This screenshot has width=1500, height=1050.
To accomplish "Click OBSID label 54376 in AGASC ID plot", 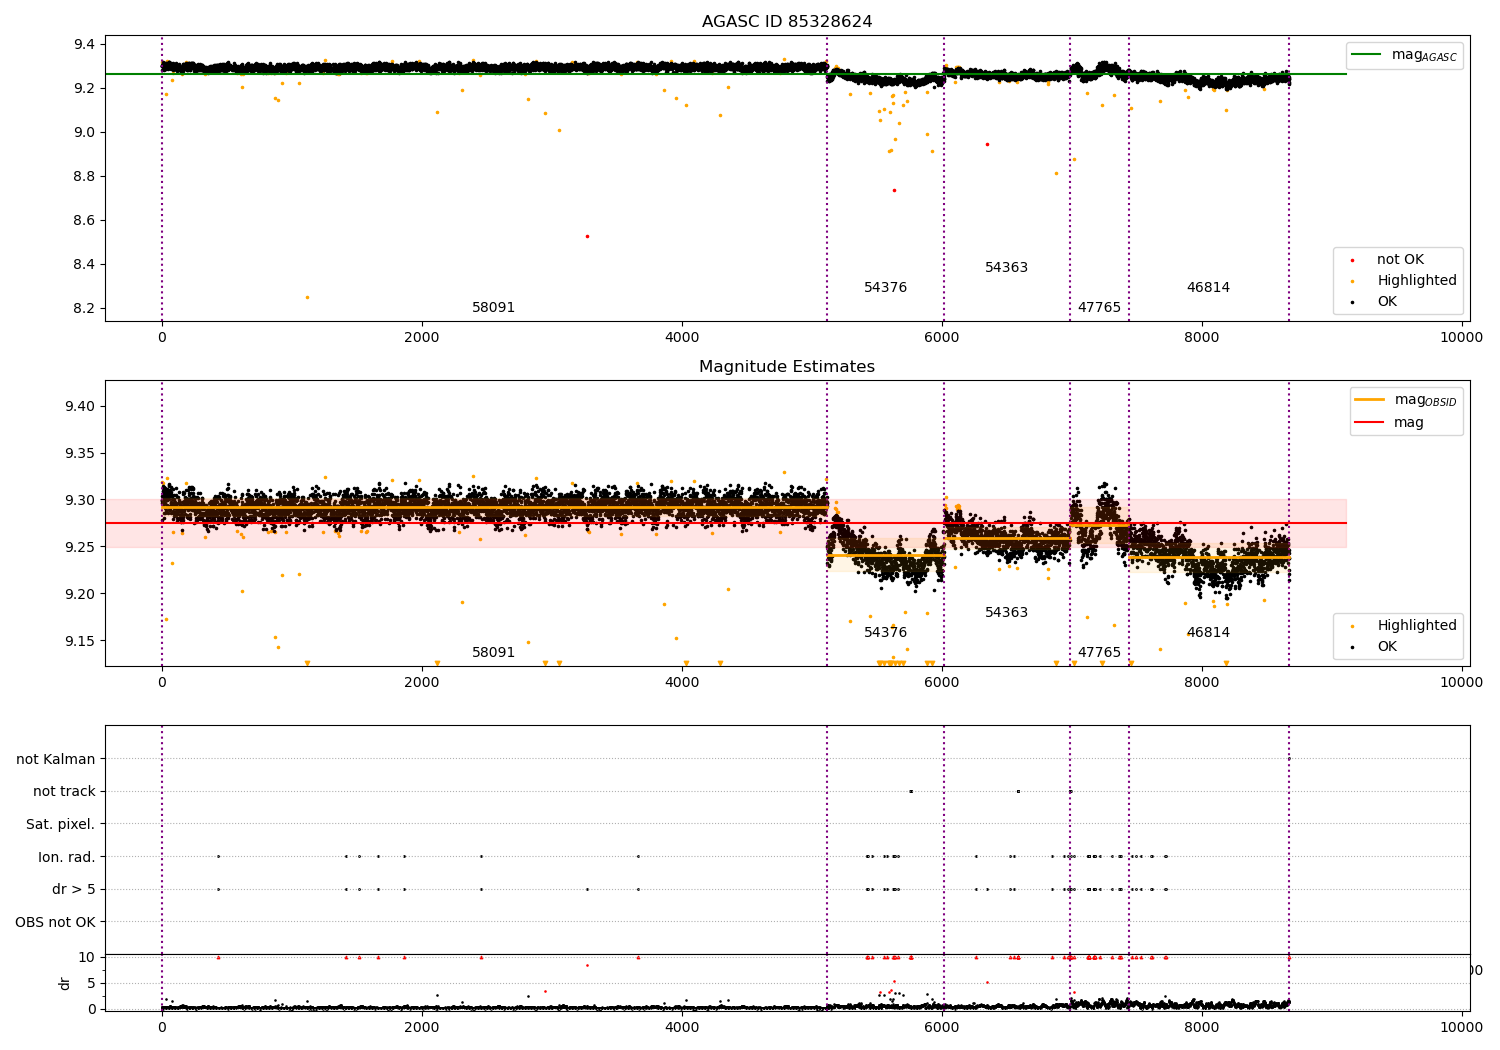I will (x=886, y=288).
